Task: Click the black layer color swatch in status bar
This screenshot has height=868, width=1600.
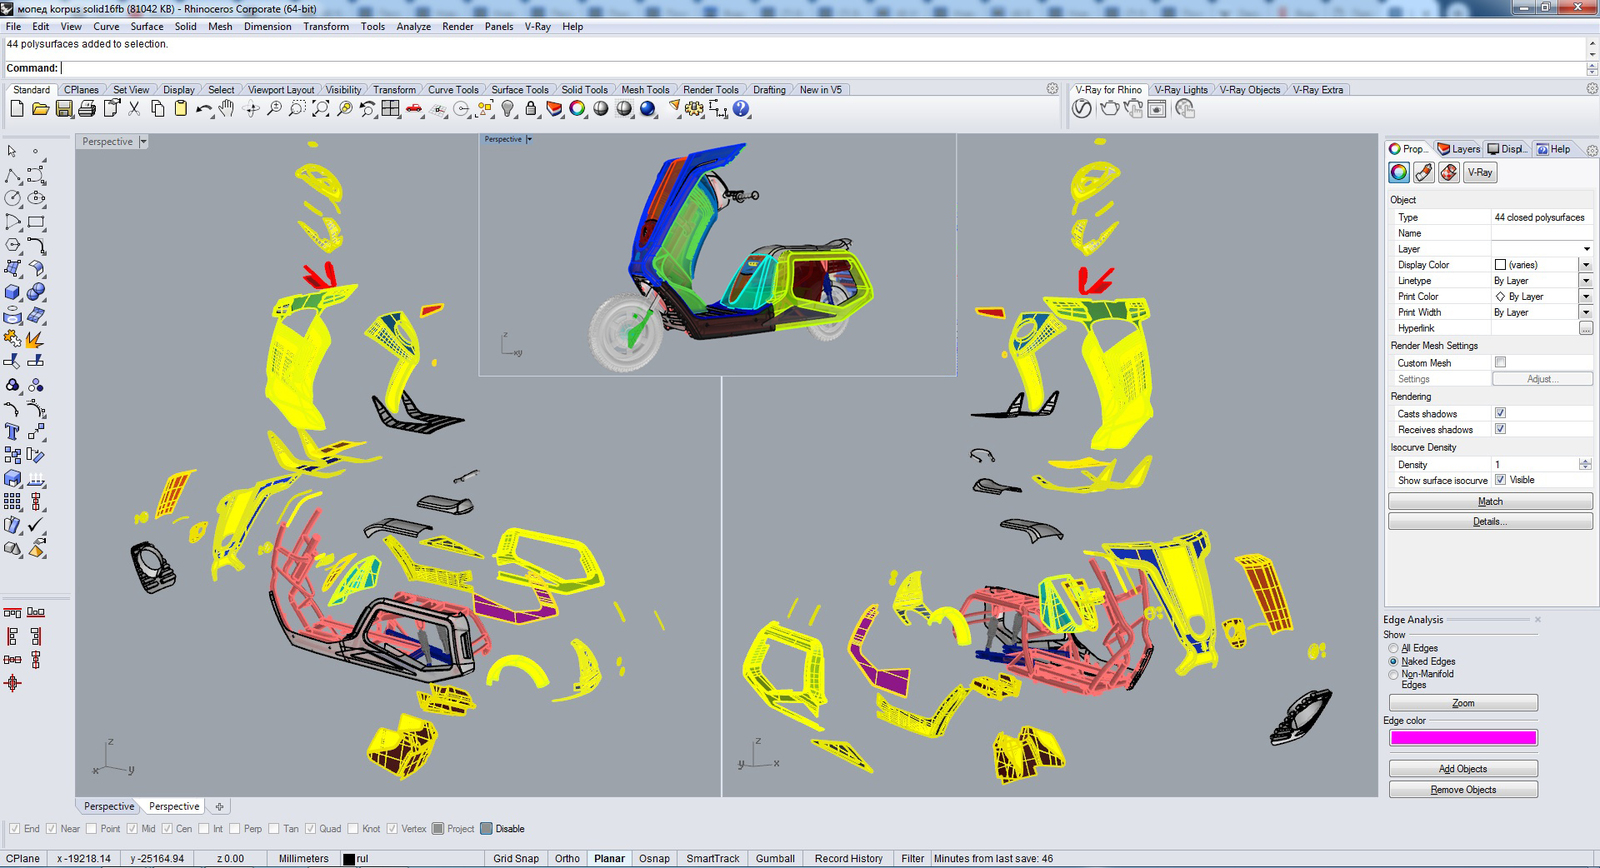Action: point(349,859)
